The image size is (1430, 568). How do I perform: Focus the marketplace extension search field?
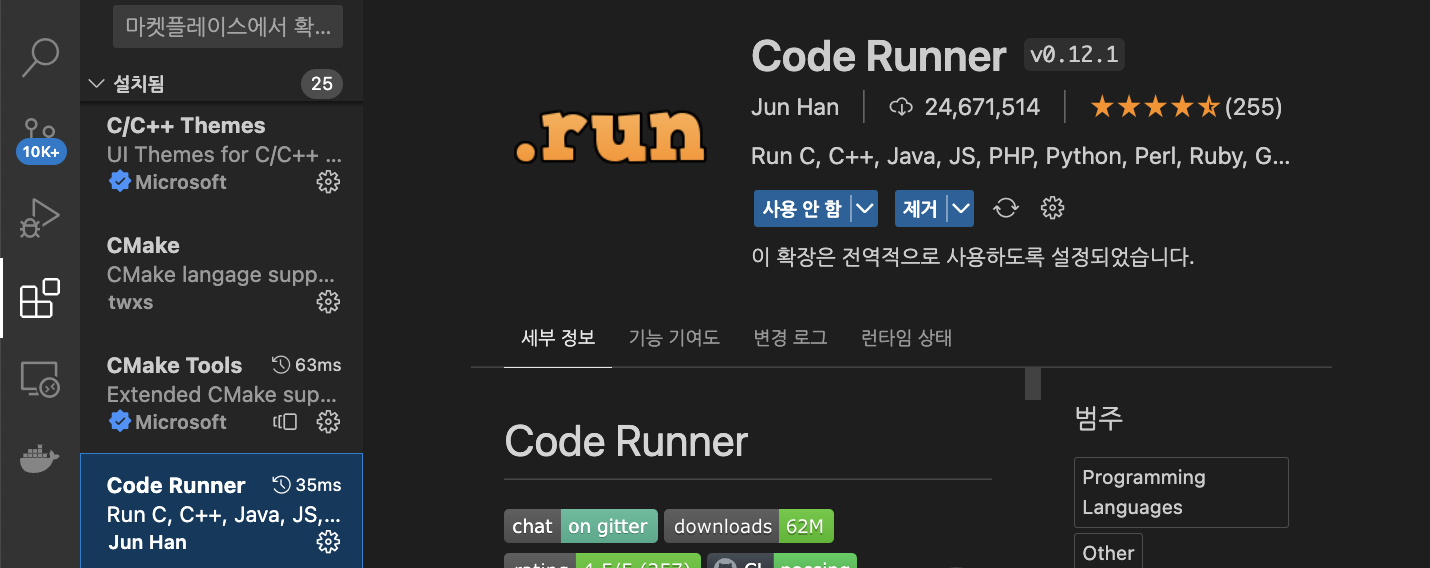click(228, 27)
